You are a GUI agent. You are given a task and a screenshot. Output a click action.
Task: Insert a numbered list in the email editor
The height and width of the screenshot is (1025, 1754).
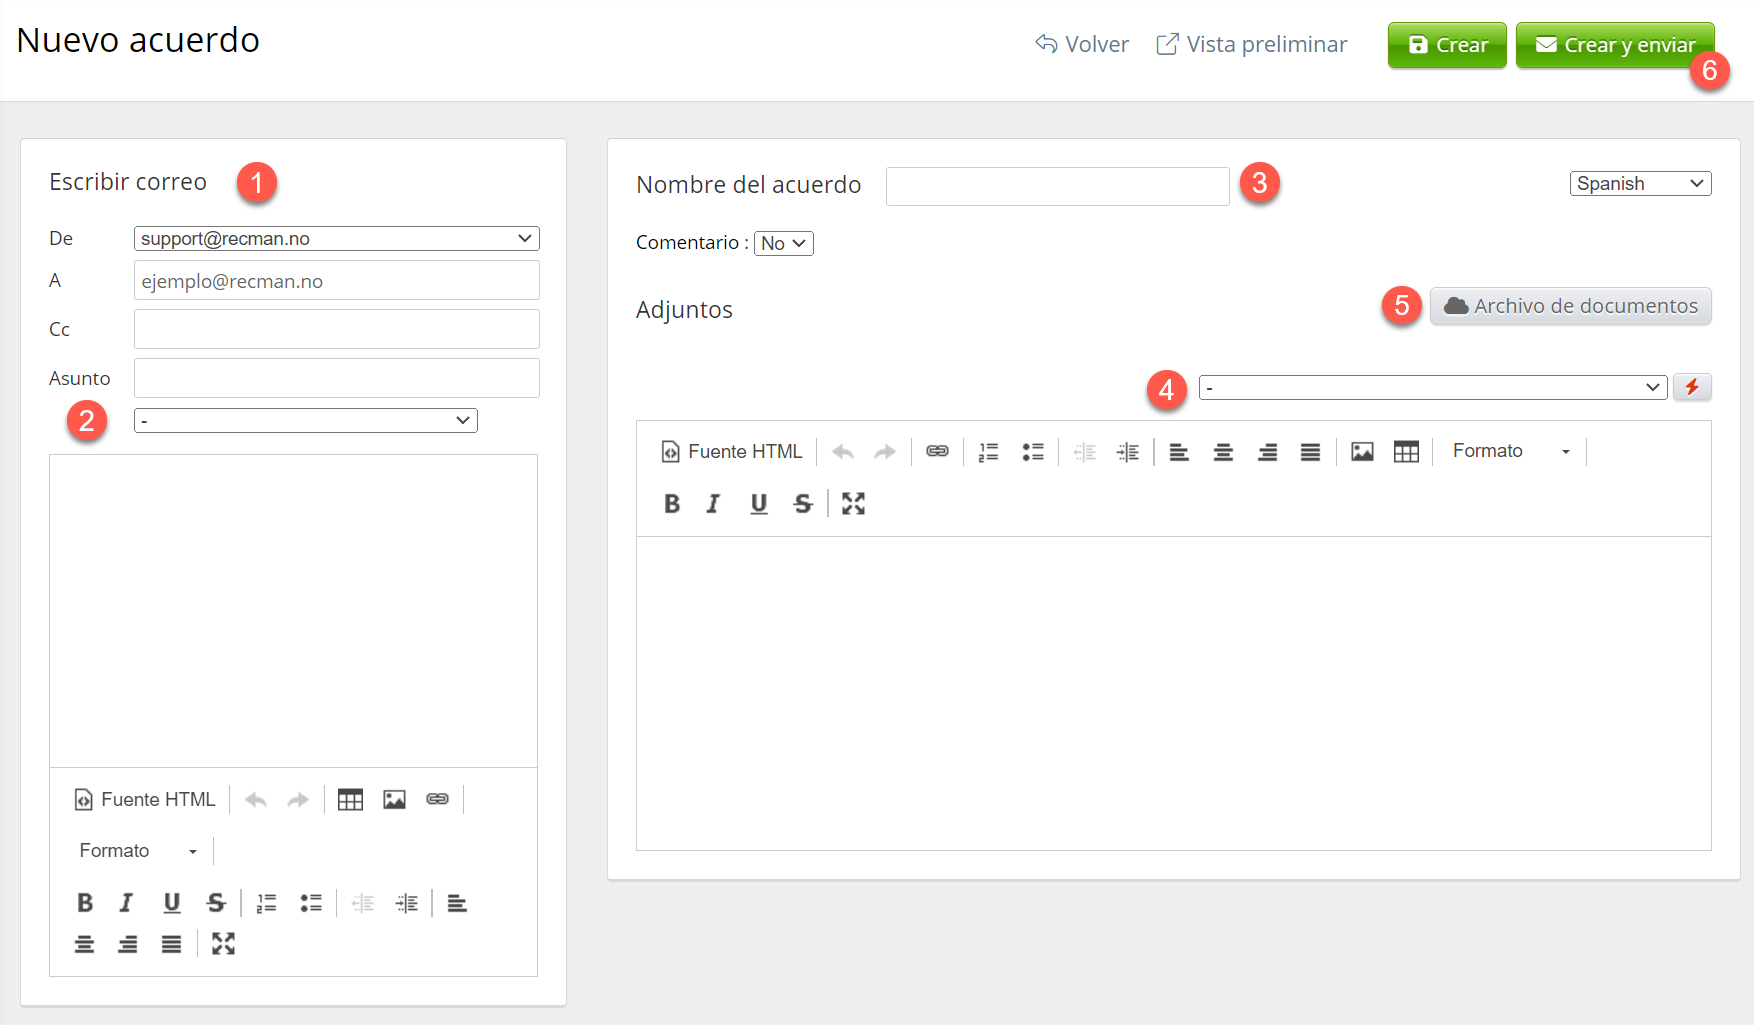266,903
